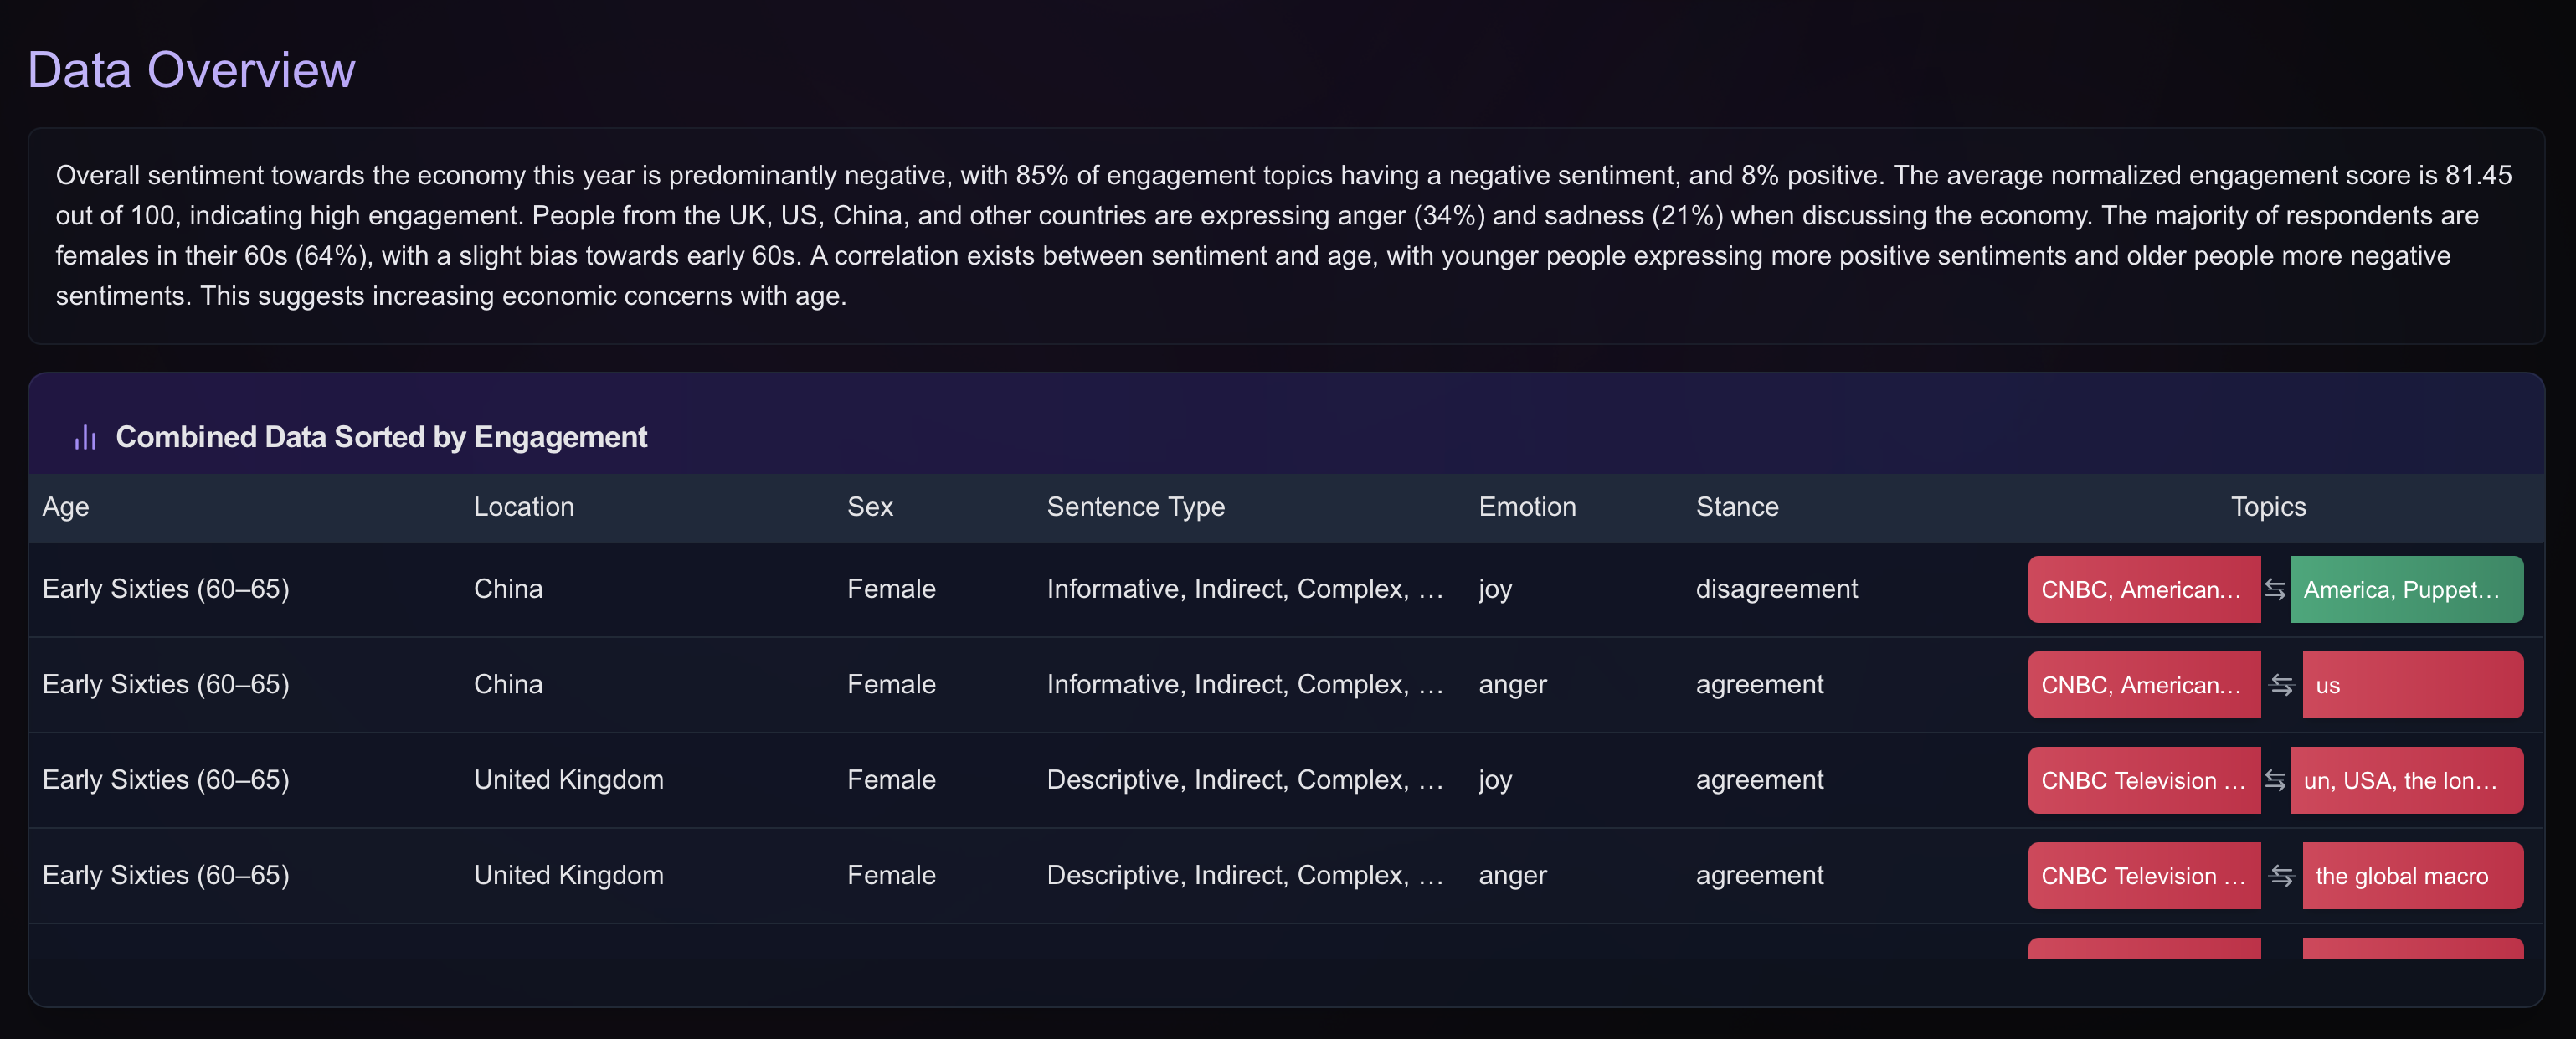Image resolution: width=2576 pixels, height=1039 pixels.
Task: Click the Data Overview heading
Action: coord(191,70)
